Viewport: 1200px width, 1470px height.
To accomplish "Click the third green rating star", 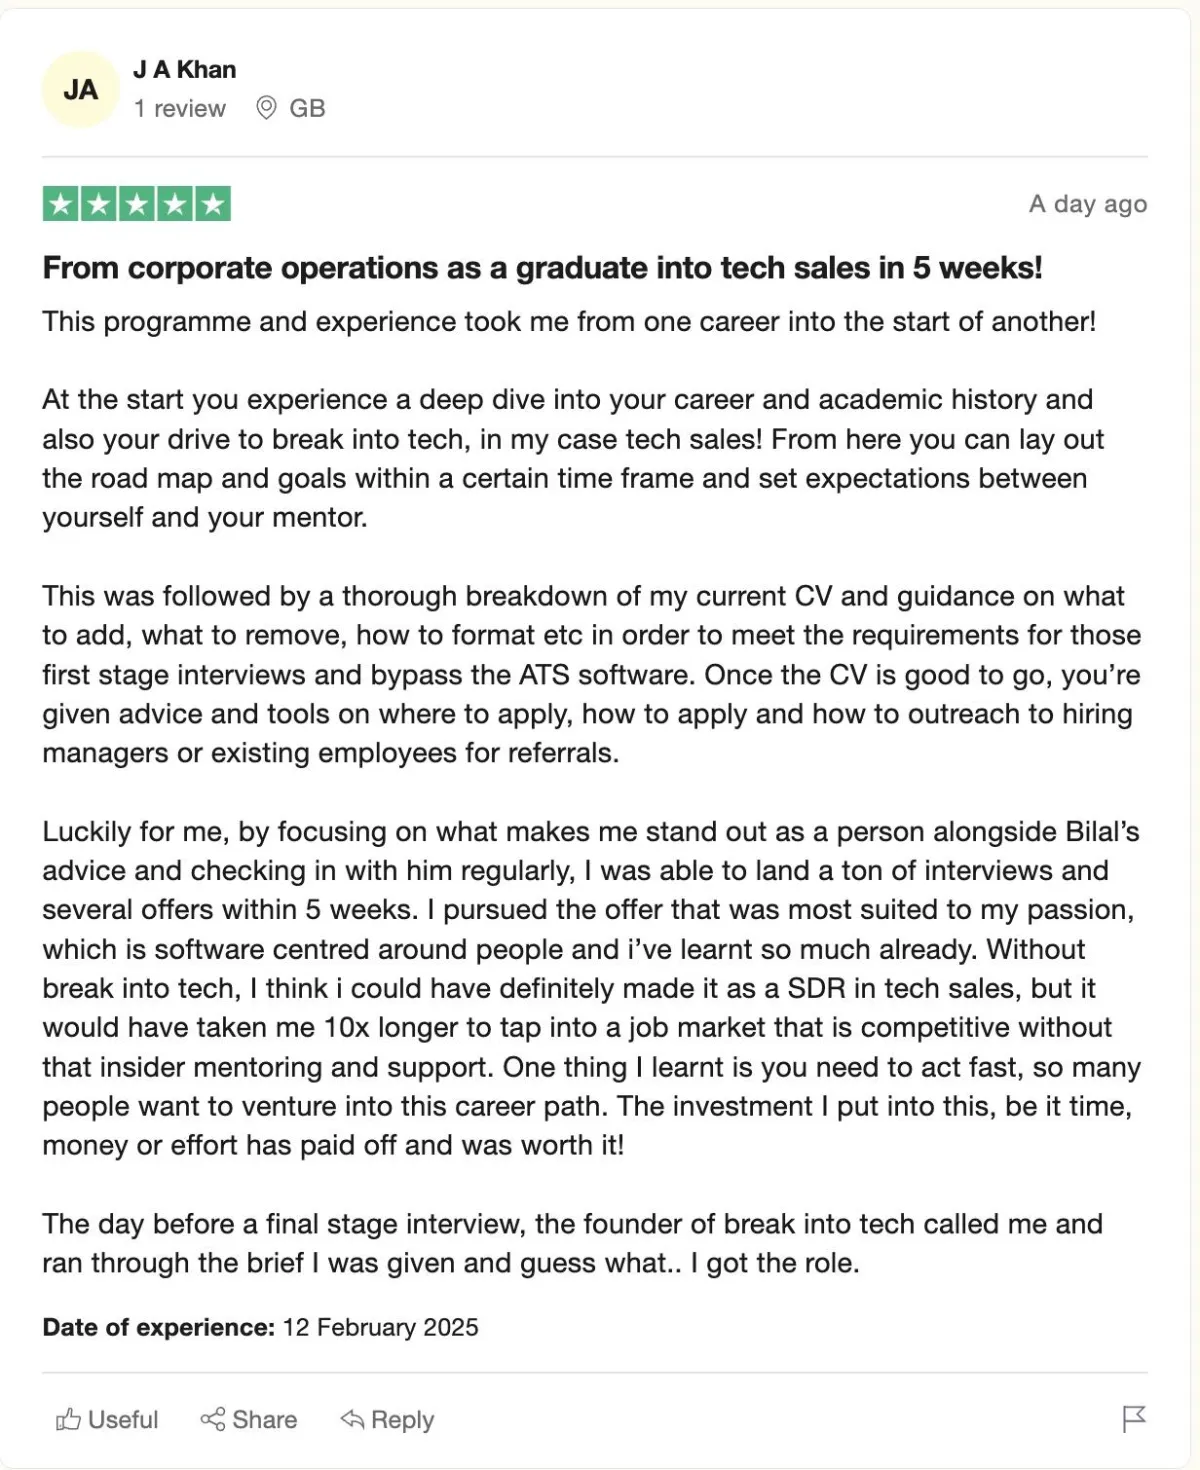I will pos(137,204).
